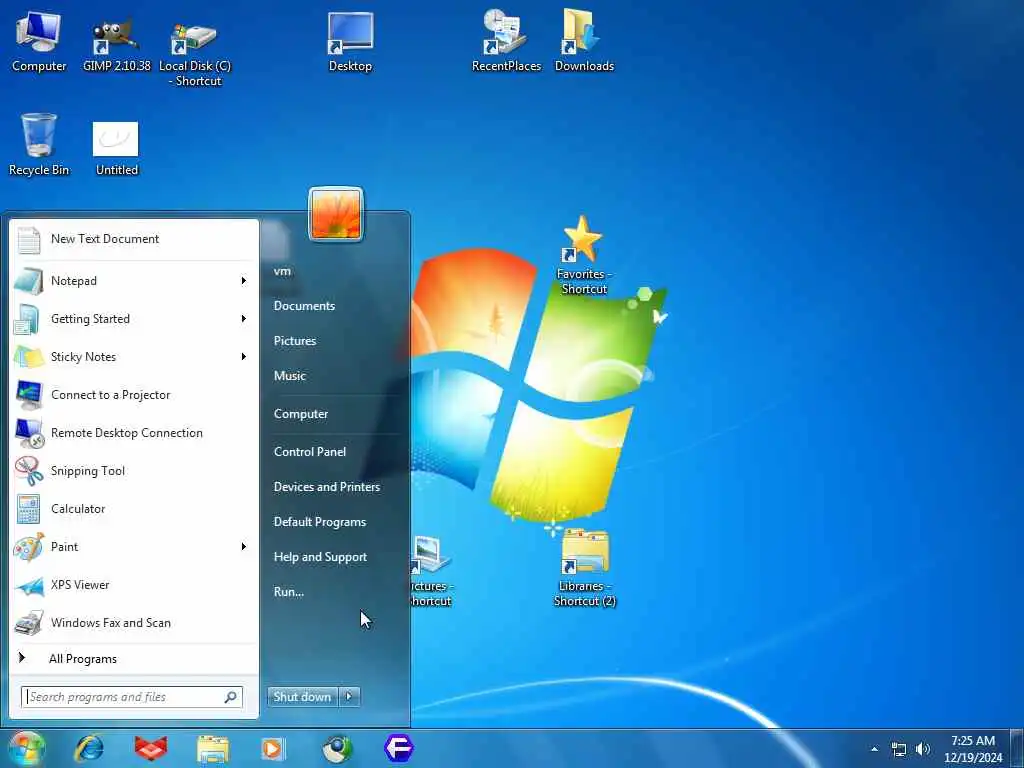Image resolution: width=1024 pixels, height=768 pixels.
Task: Open Devices and Printers
Action: coord(327,487)
